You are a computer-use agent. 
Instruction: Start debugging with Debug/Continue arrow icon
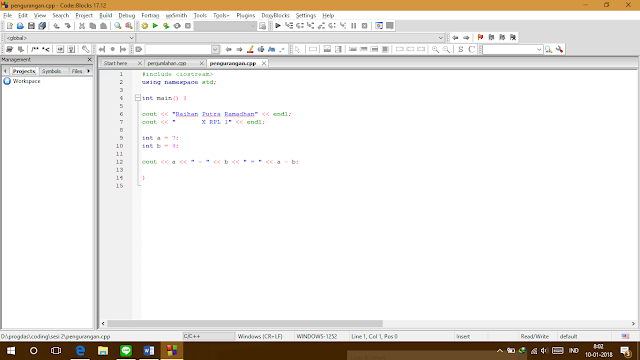[278, 26]
